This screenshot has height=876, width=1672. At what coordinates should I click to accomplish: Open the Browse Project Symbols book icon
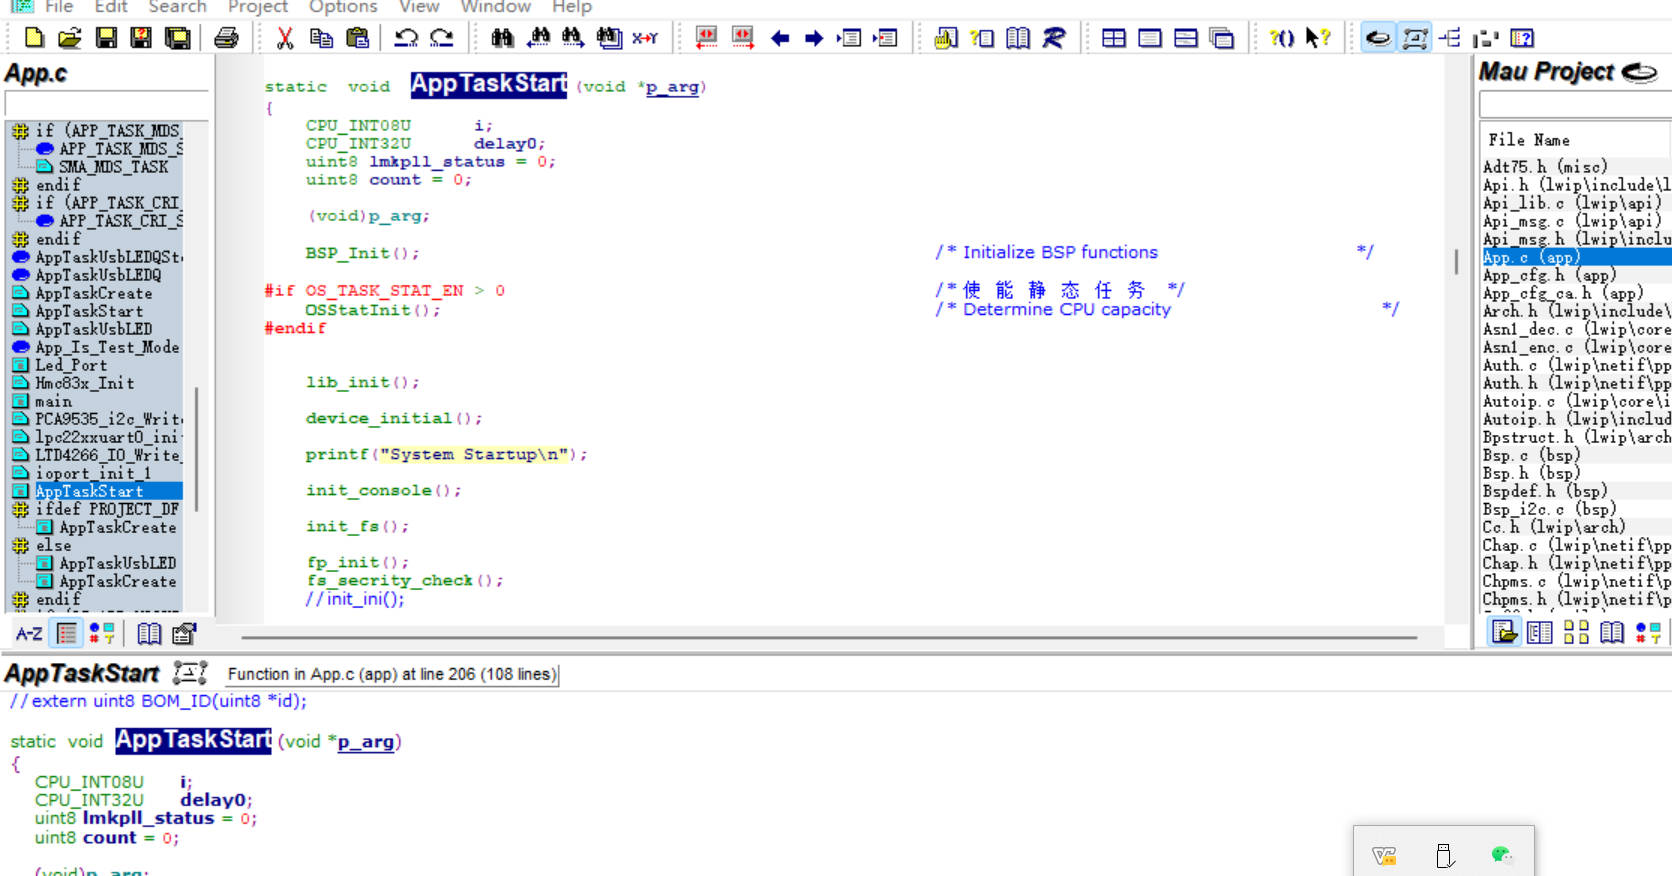1018,38
